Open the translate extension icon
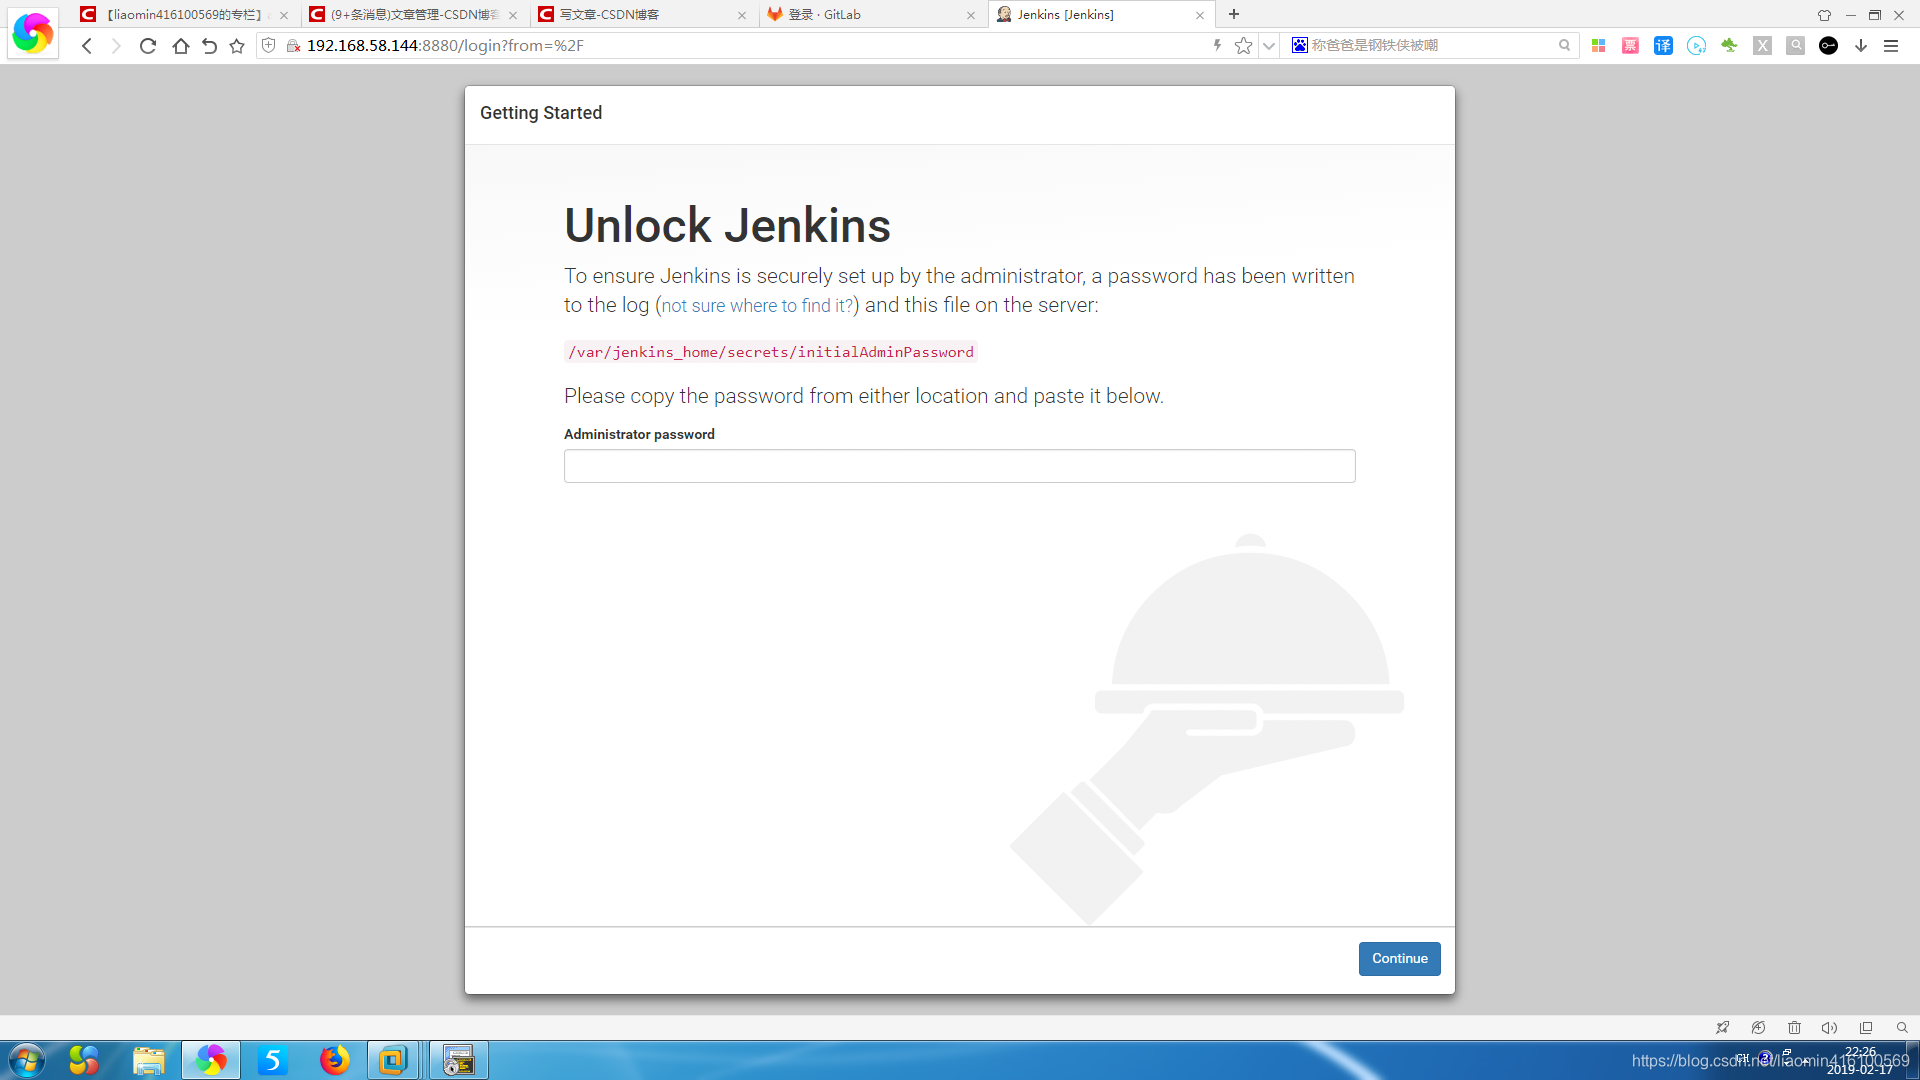Image resolution: width=1920 pixels, height=1080 pixels. click(1663, 46)
